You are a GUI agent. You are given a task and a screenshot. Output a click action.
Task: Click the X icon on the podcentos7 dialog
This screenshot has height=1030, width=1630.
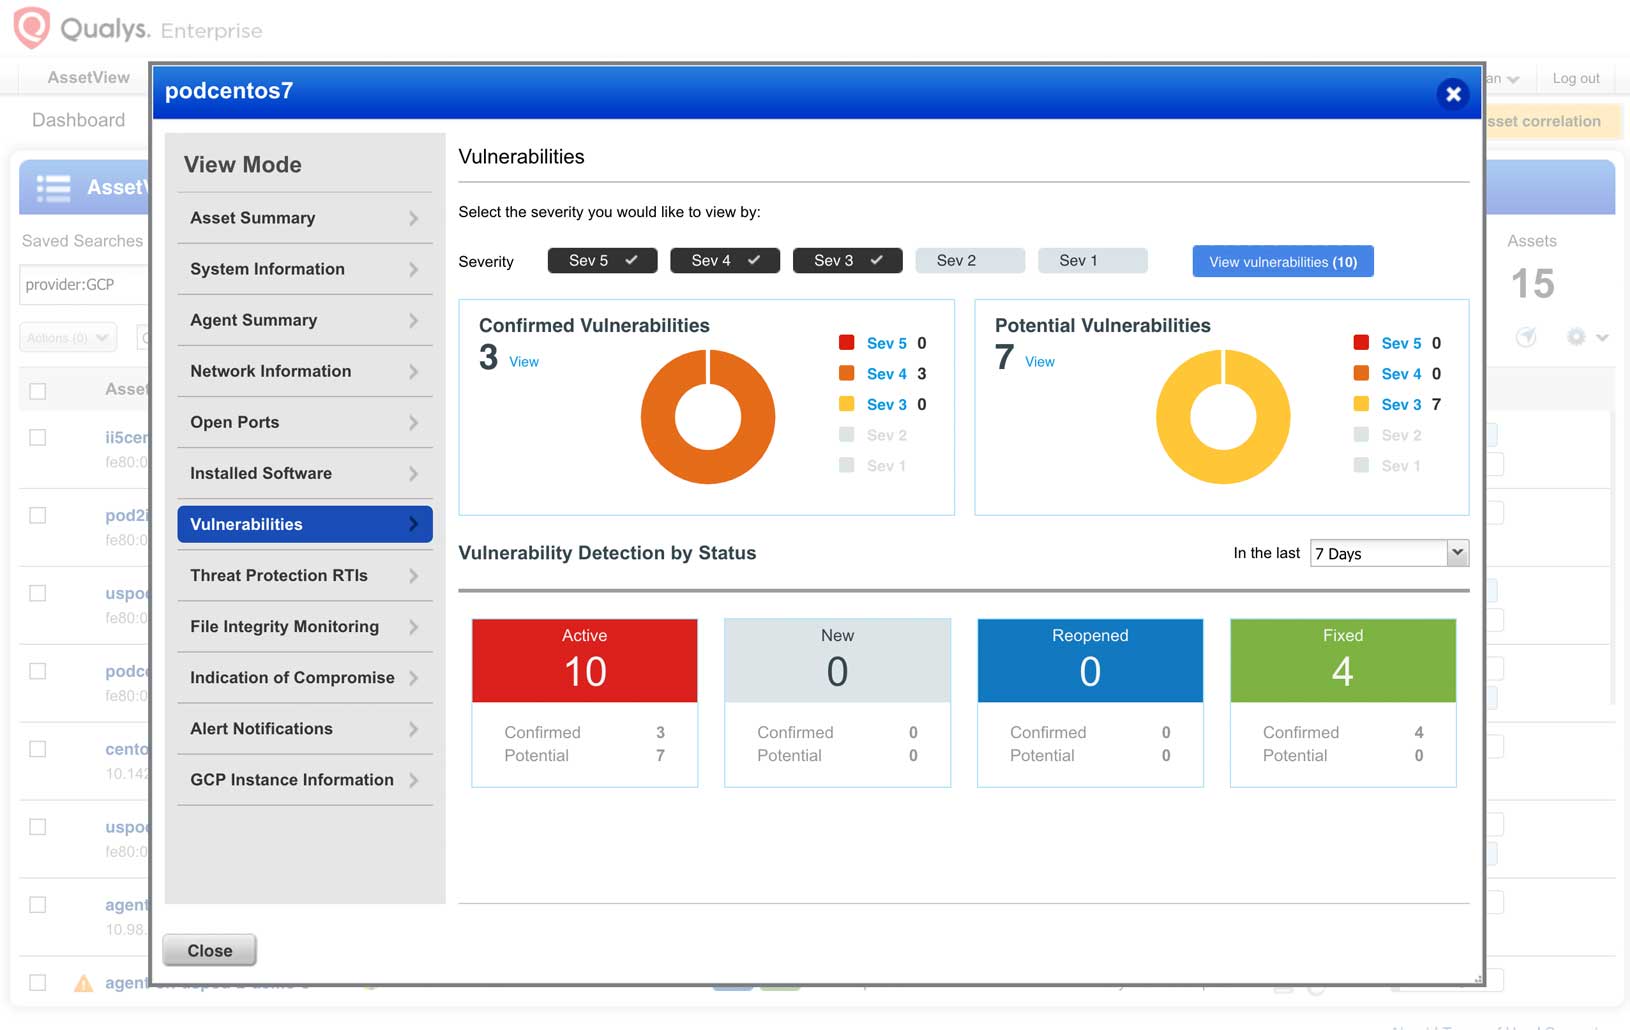1452,94
